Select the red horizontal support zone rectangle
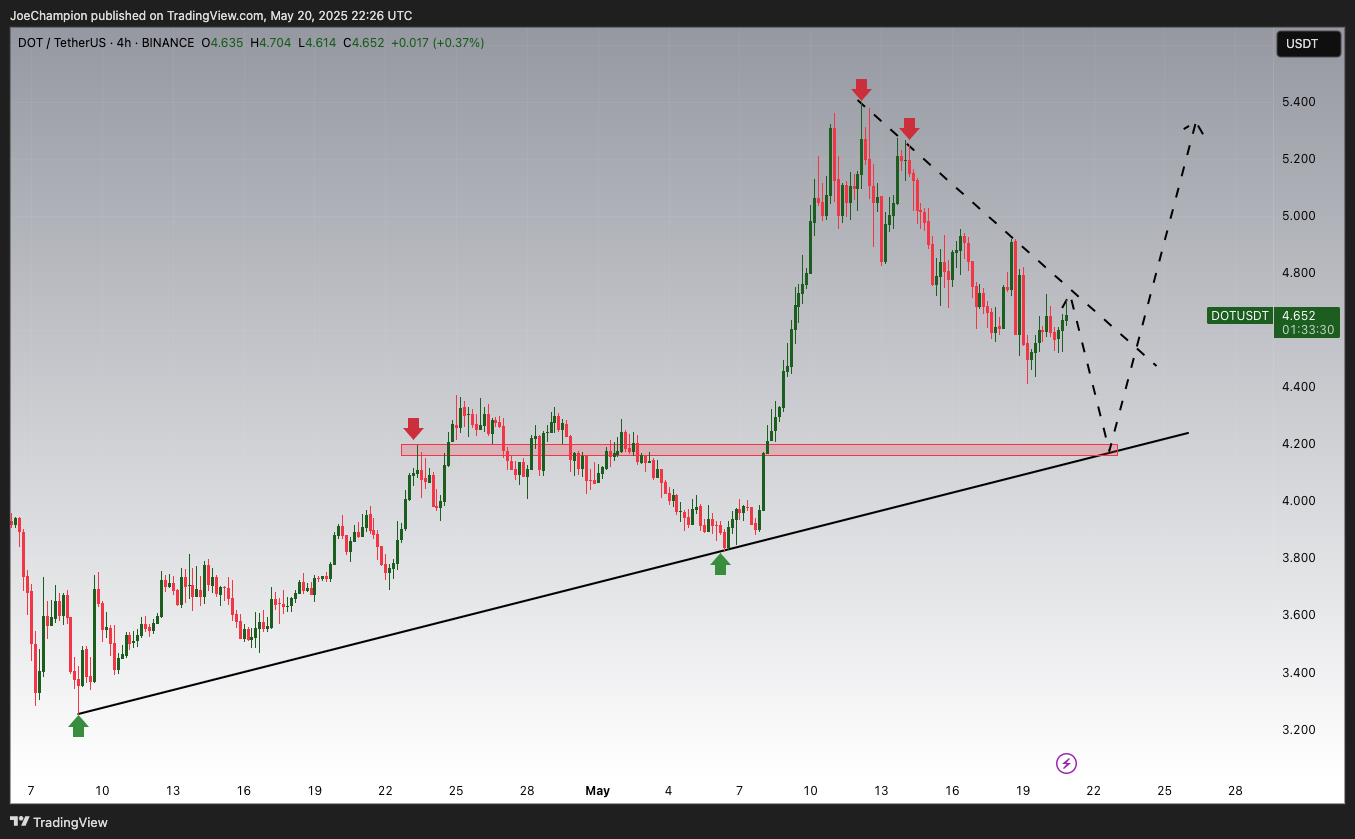 pos(759,450)
